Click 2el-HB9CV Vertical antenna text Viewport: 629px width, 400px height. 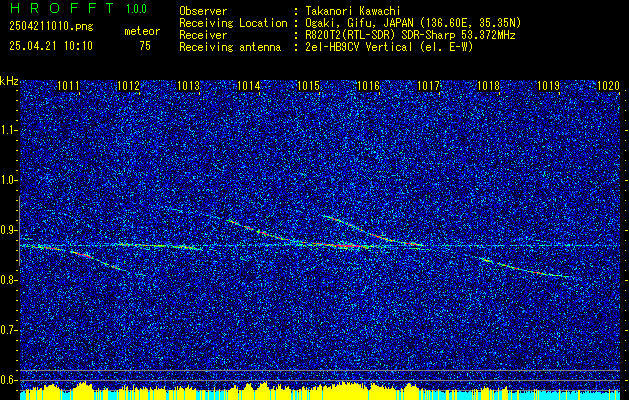click(x=389, y=47)
